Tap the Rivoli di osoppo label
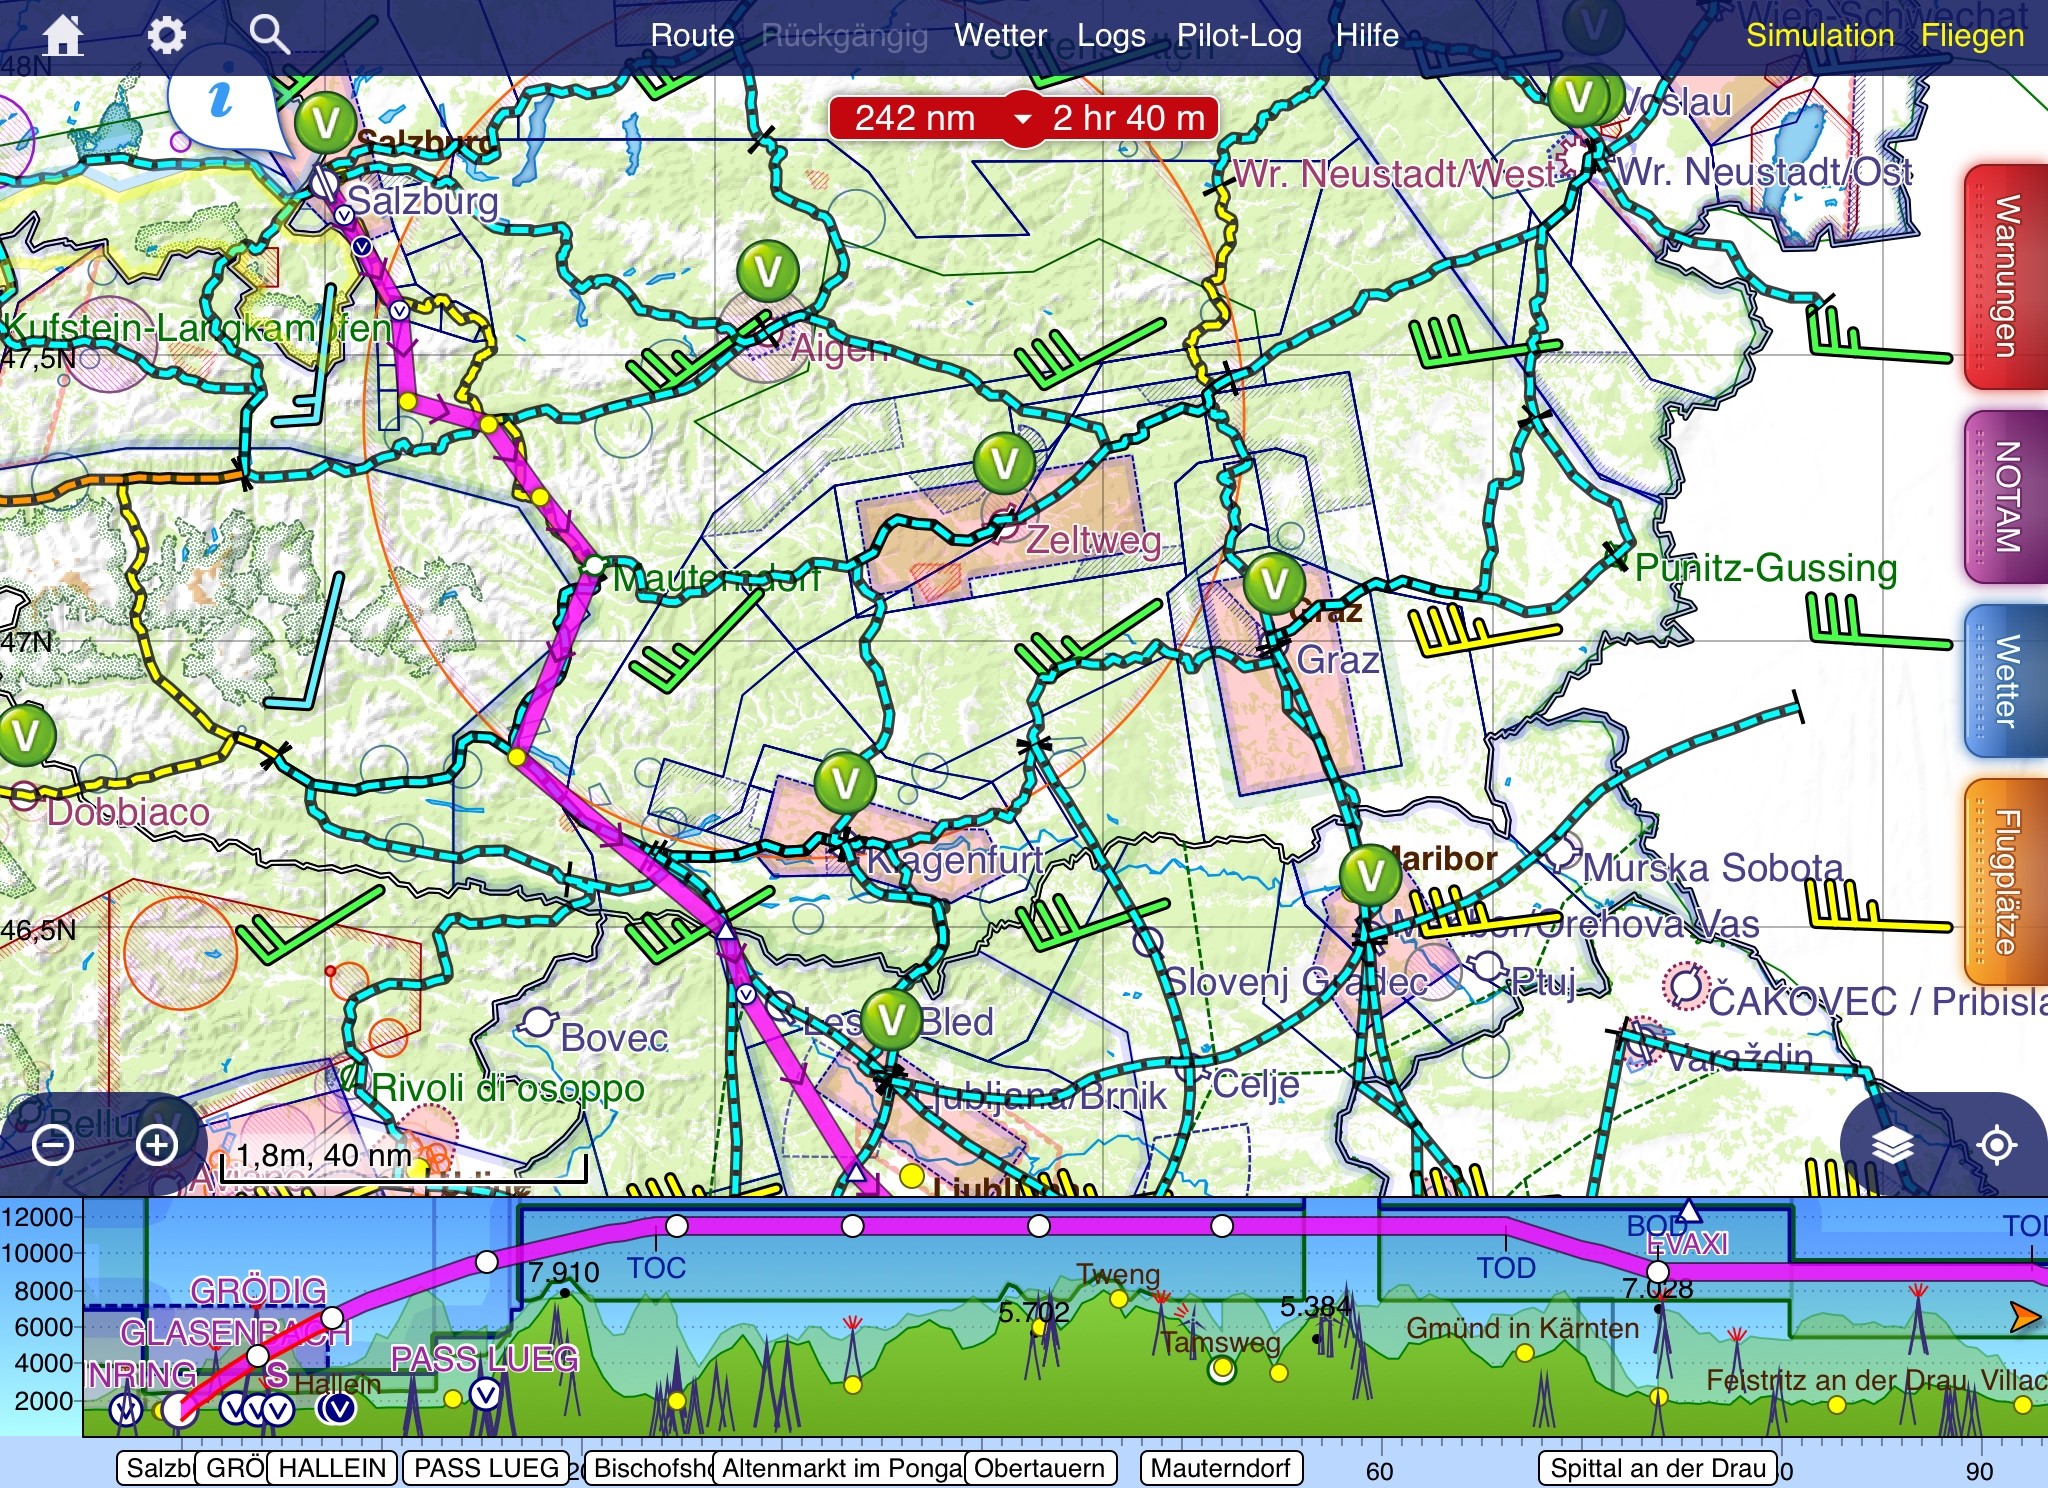The height and width of the screenshot is (1488, 2048). (508, 1088)
